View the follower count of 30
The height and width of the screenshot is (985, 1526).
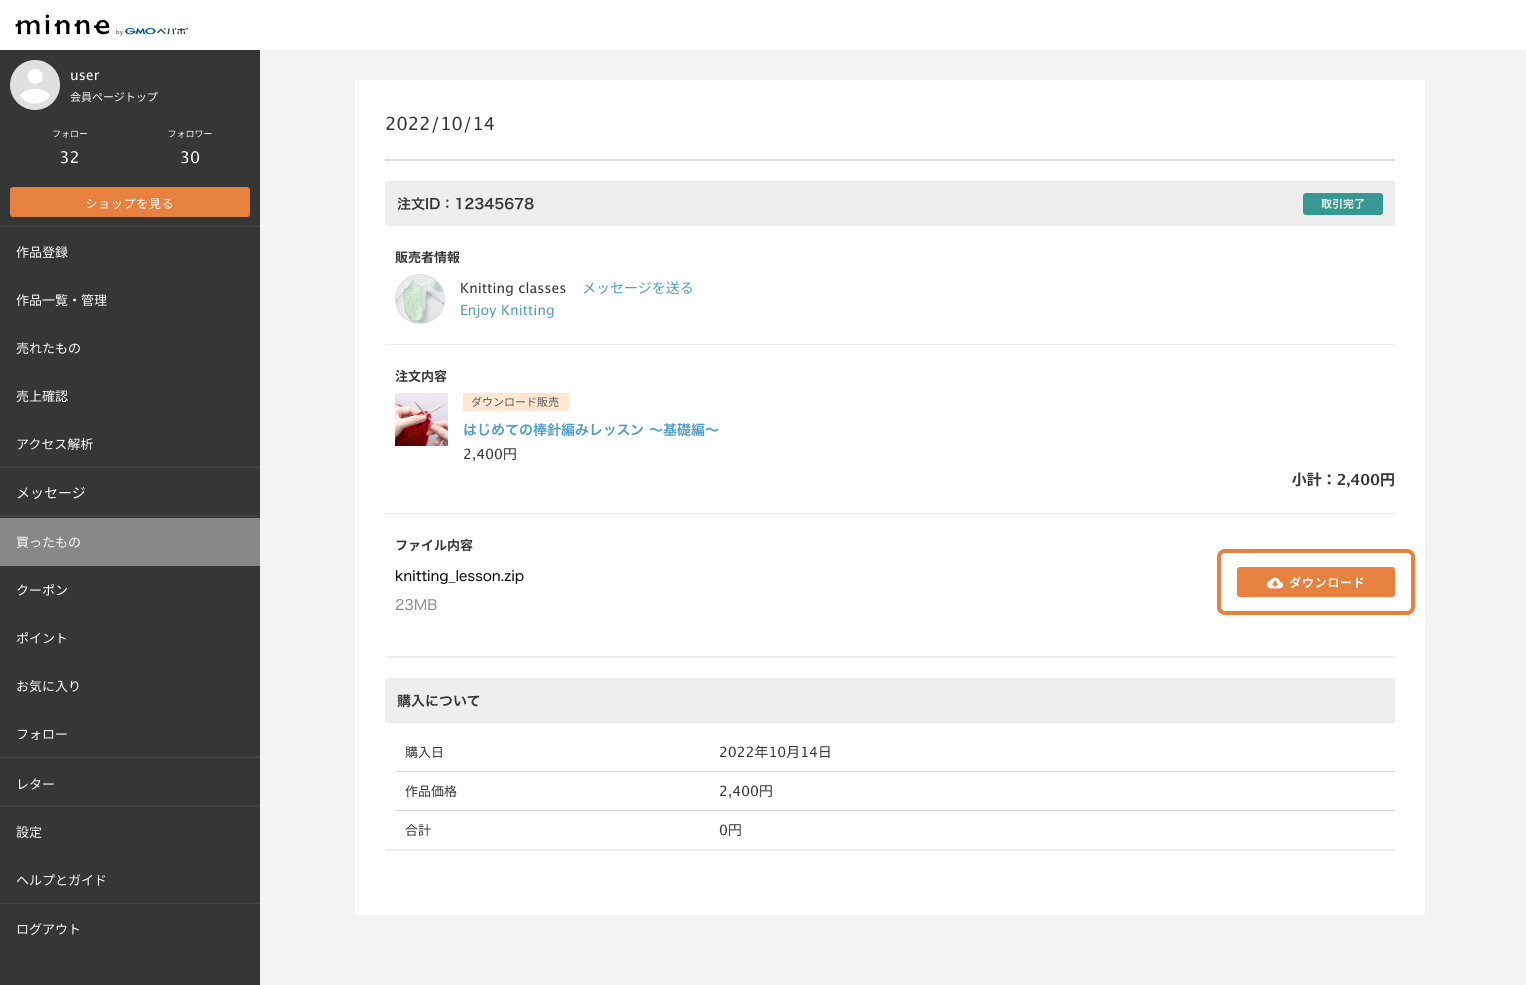190,157
